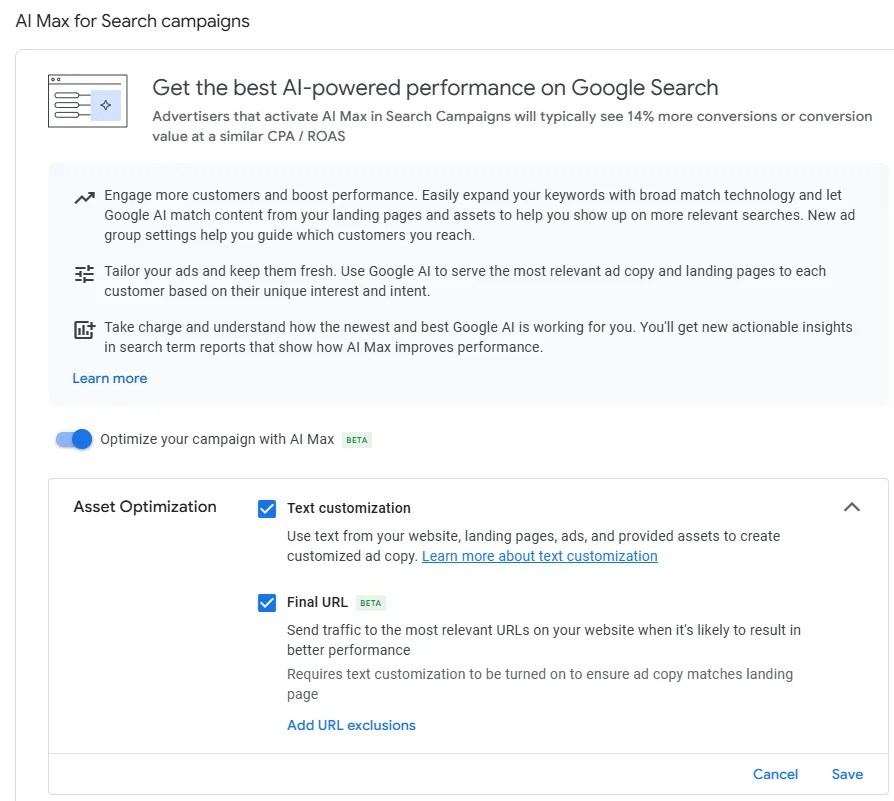Uncheck the Final URL checkbox
The image size is (894, 801).
point(266,602)
